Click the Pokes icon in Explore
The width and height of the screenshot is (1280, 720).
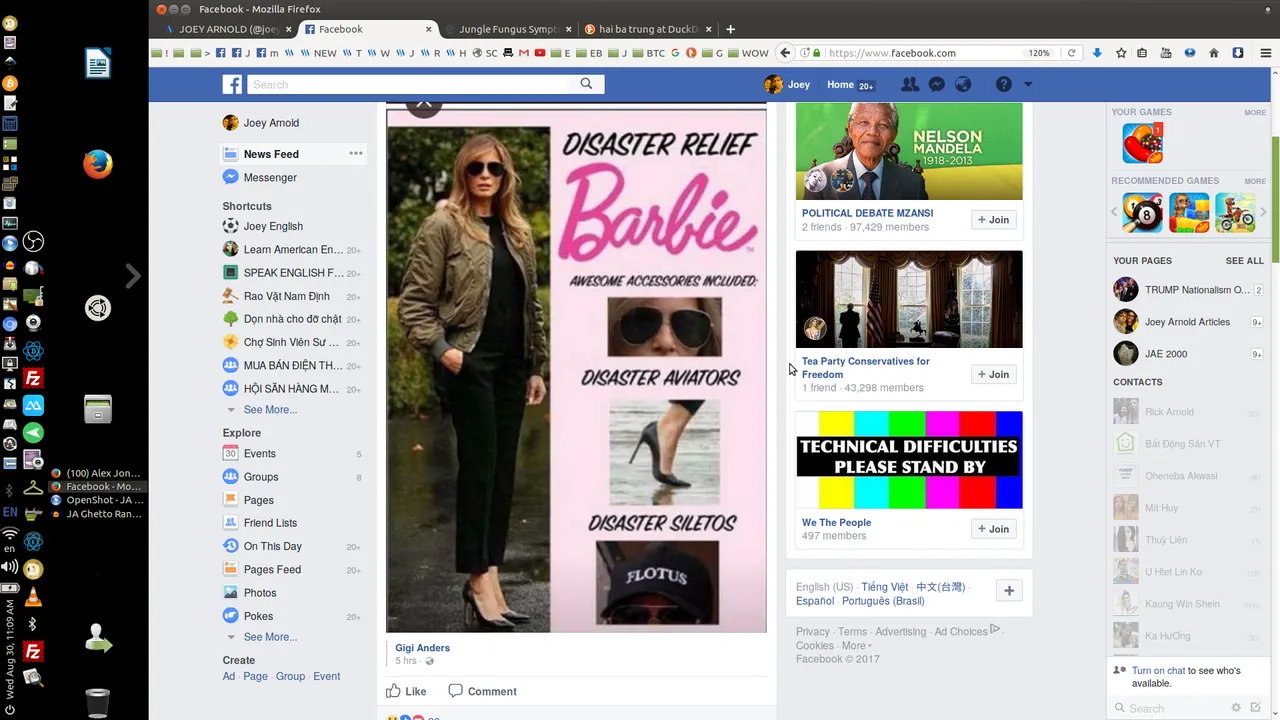(x=231, y=616)
